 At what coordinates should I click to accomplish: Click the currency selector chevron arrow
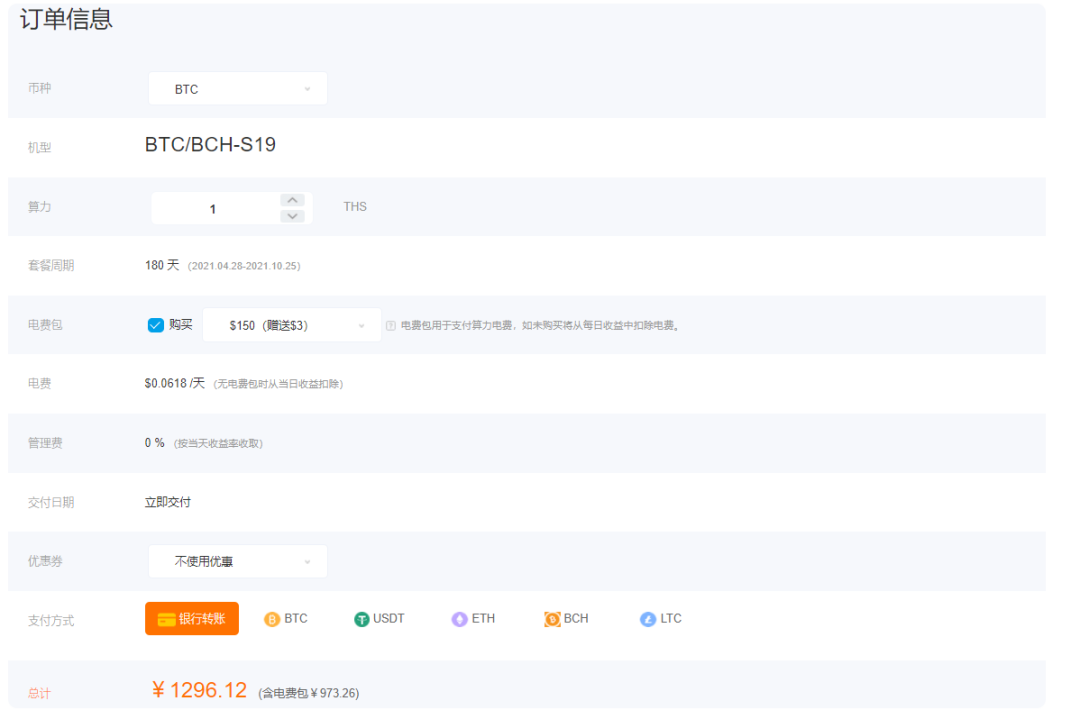pyautogui.click(x=307, y=88)
